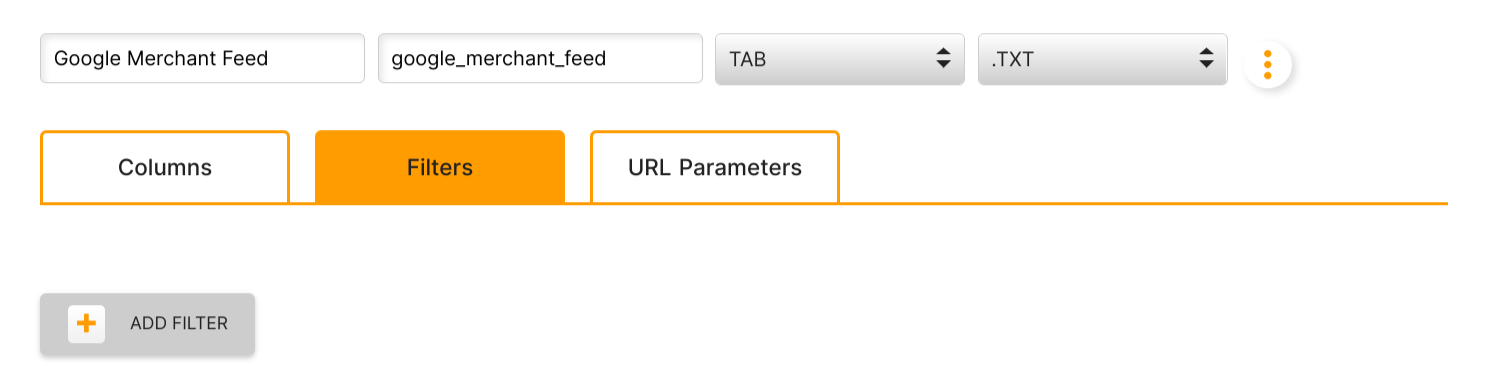
Task: Change the separator from TAB
Action: click(840, 59)
